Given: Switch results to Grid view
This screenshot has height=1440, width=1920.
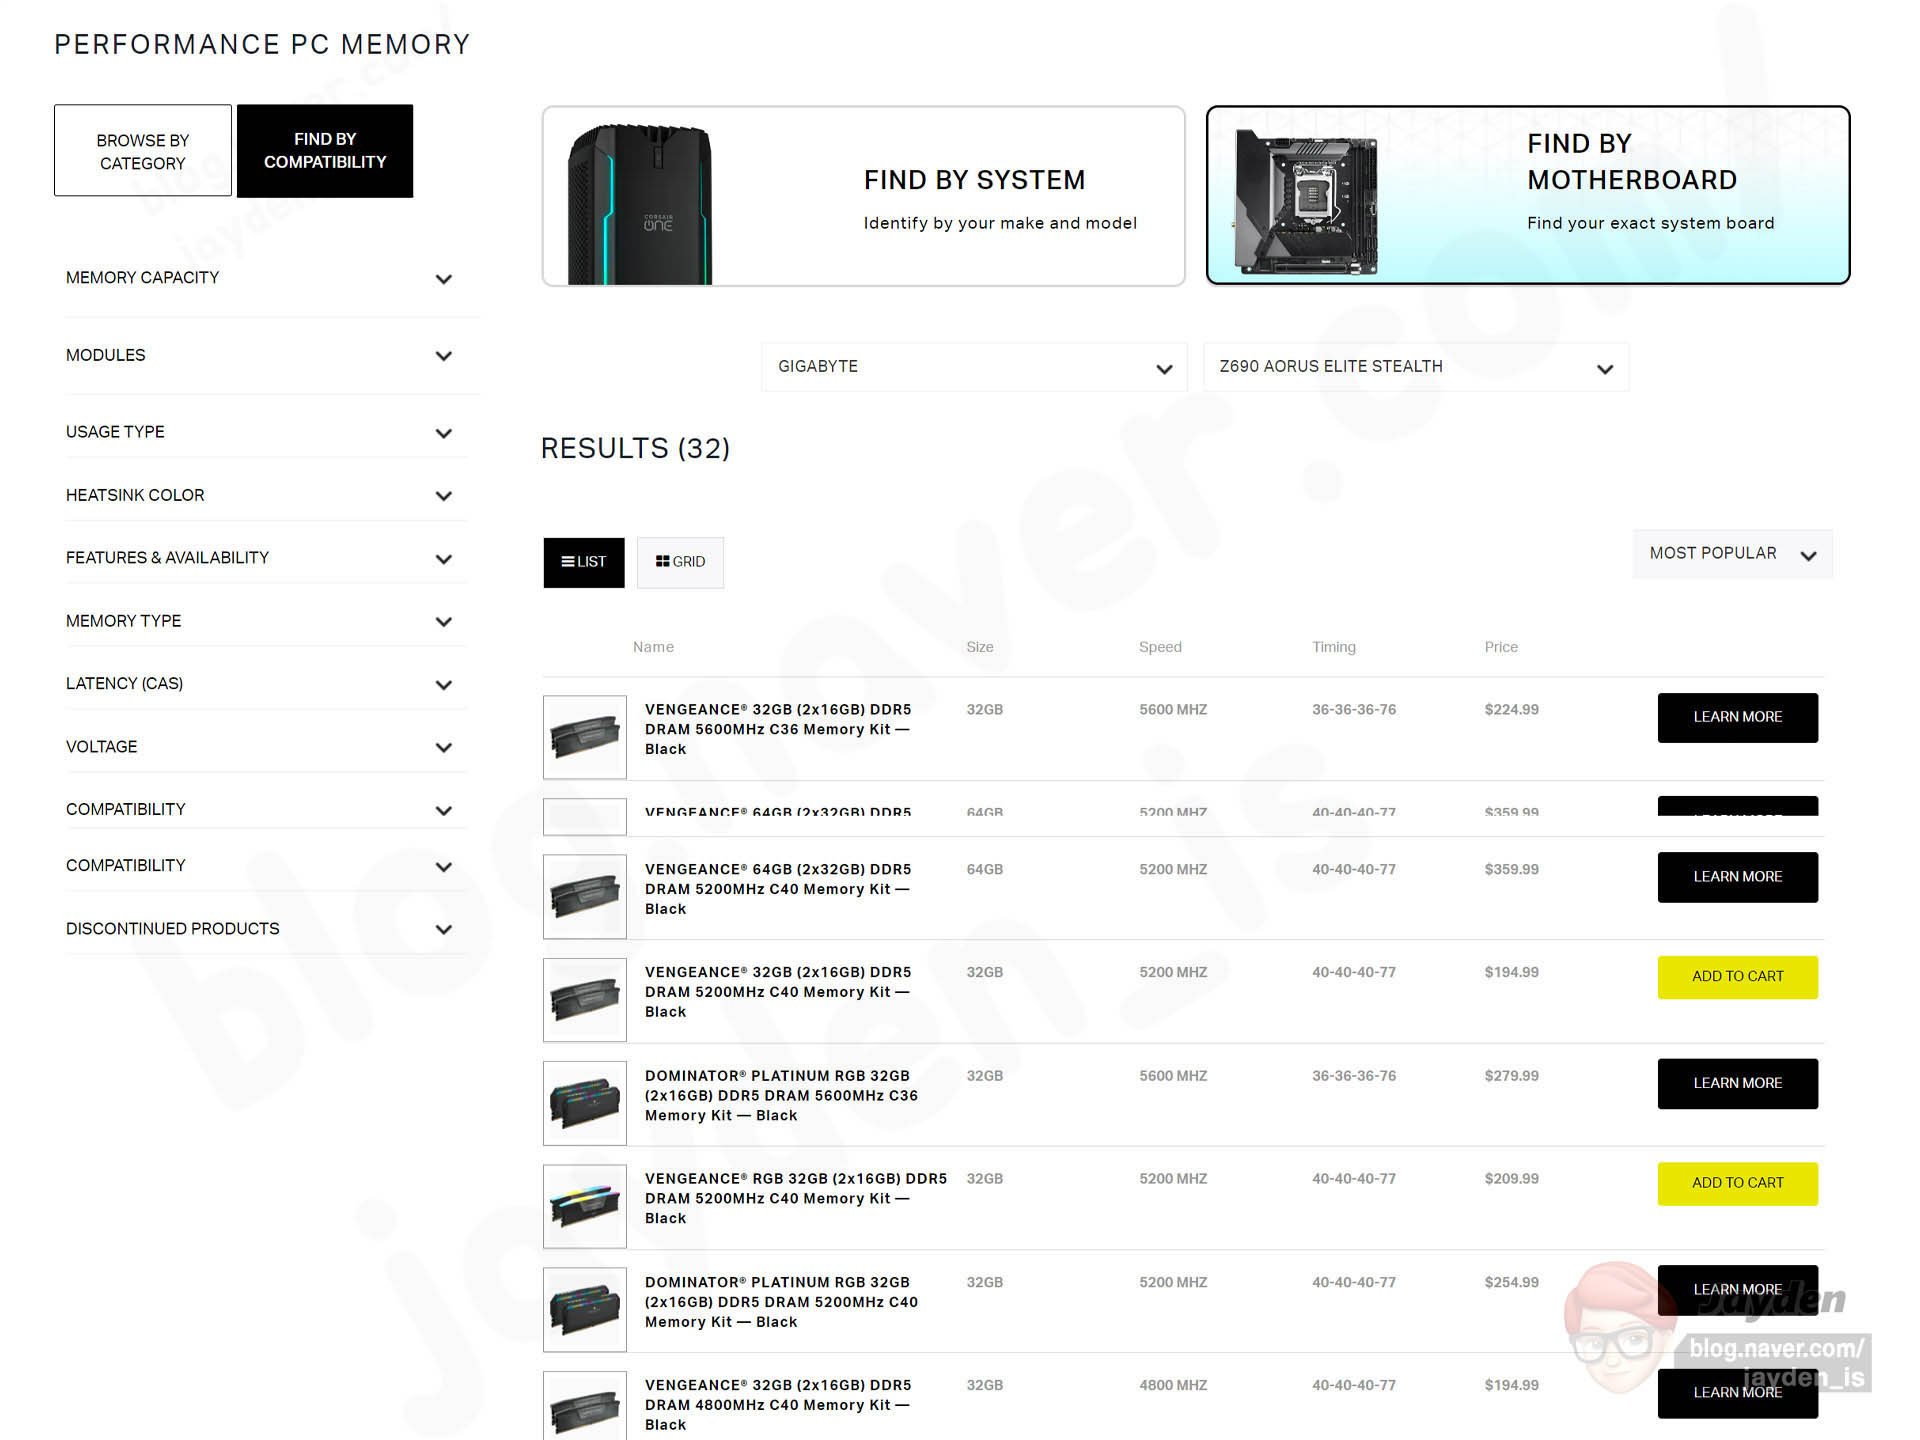Looking at the screenshot, I should click(x=680, y=562).
